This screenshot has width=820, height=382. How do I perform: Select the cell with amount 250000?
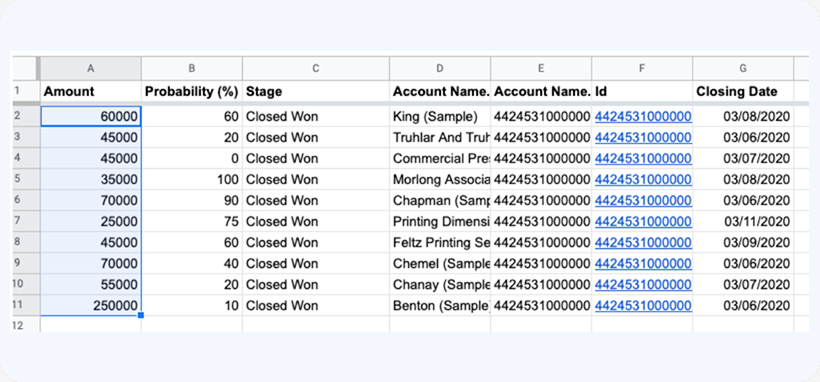pos(90,305)
